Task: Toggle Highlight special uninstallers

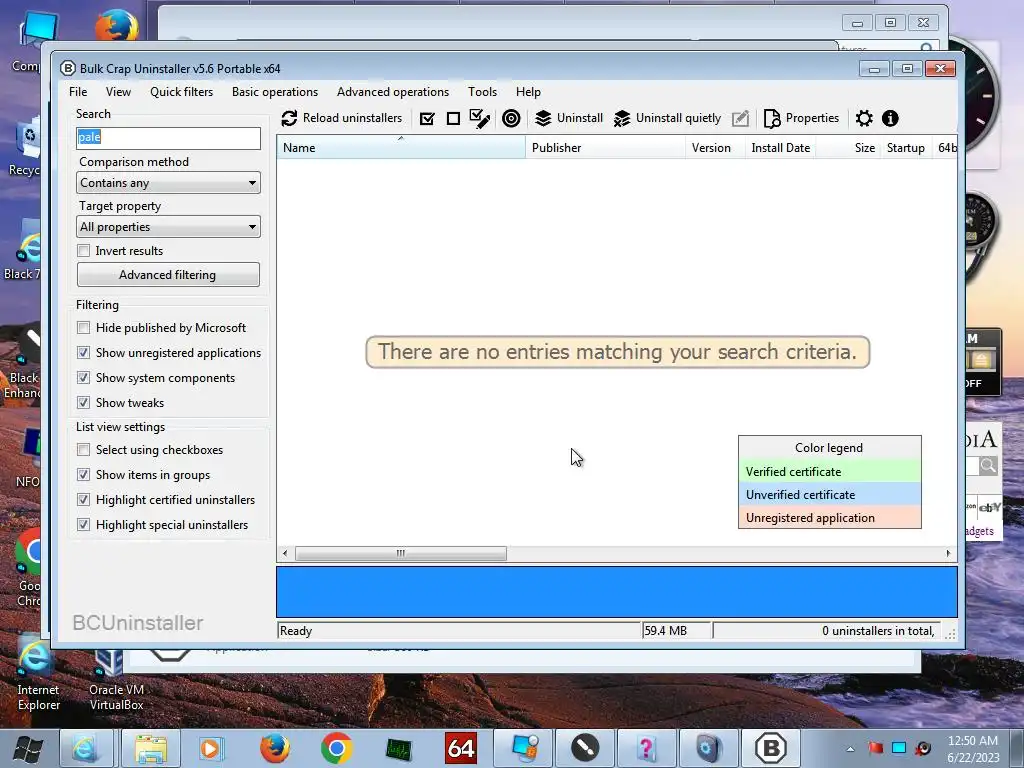Action: (84, 524)
